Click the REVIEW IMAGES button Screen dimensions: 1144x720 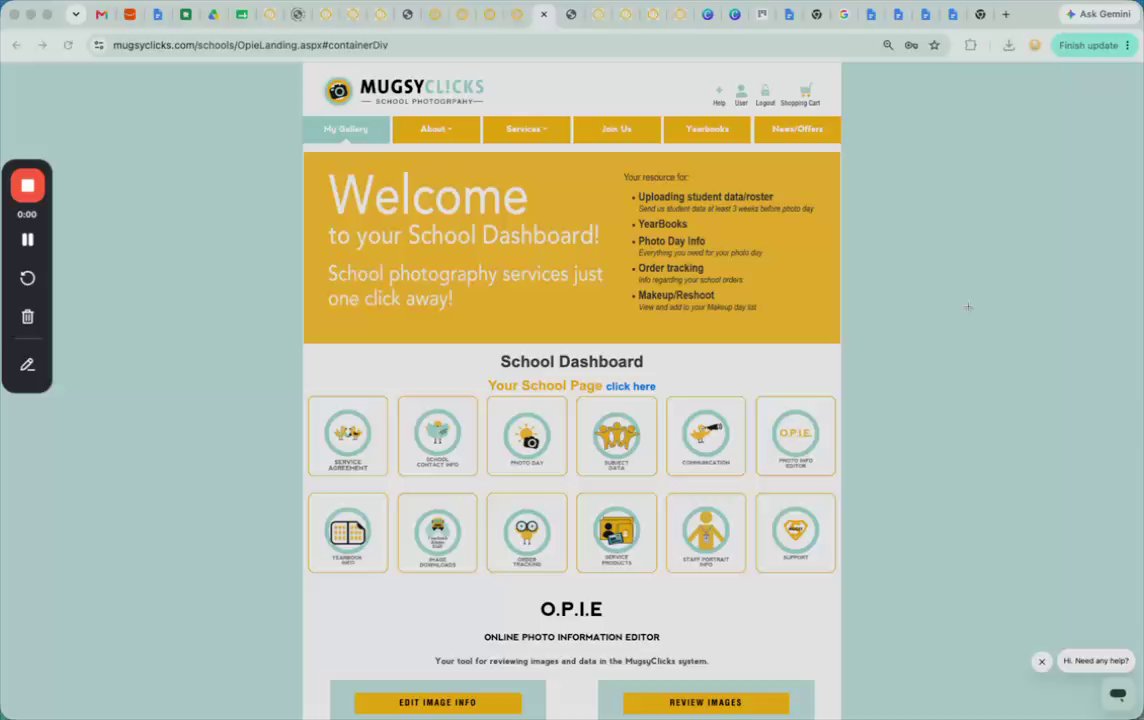click(706, 702)
